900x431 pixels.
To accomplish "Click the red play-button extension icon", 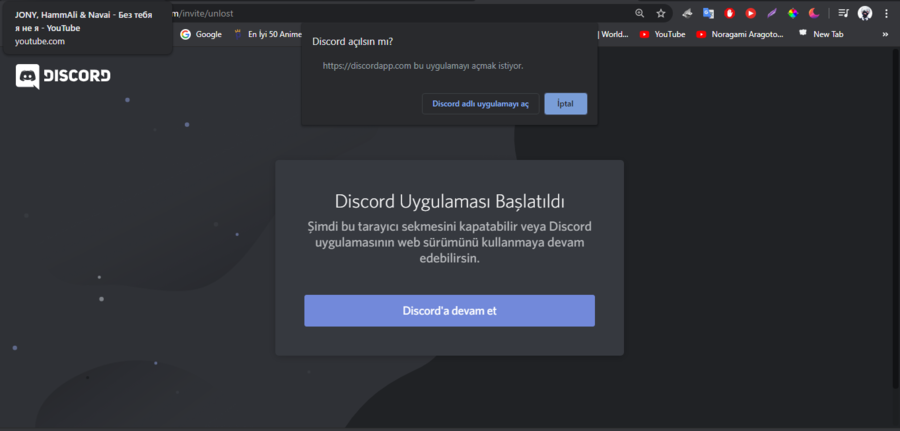I will click(751, 13).
